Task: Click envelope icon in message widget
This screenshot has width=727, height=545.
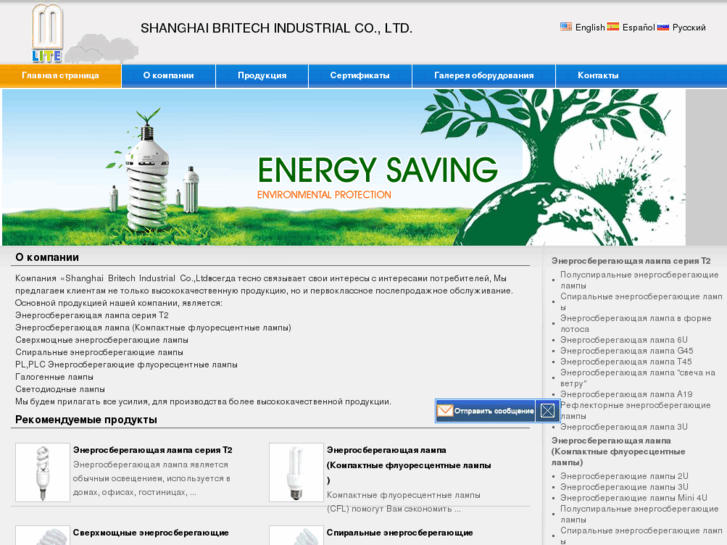Action: (x=445, y=411)
